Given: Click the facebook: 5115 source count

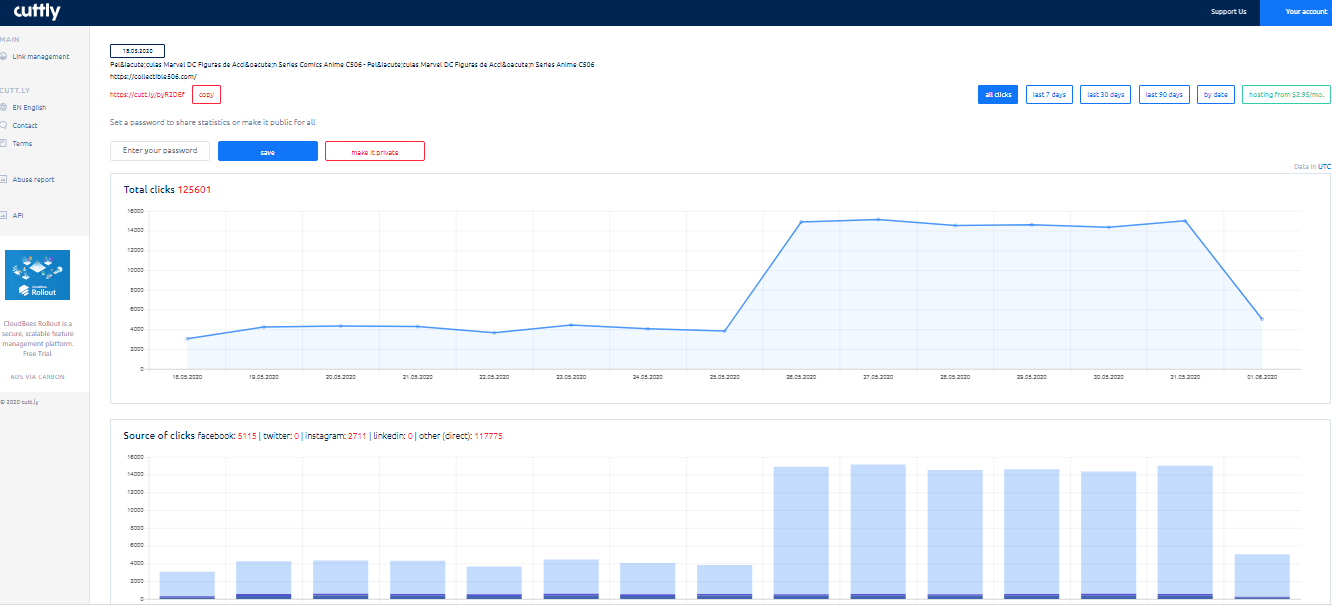Looking at the screenshot, I should pyautogui.click(x=226, y=436).
